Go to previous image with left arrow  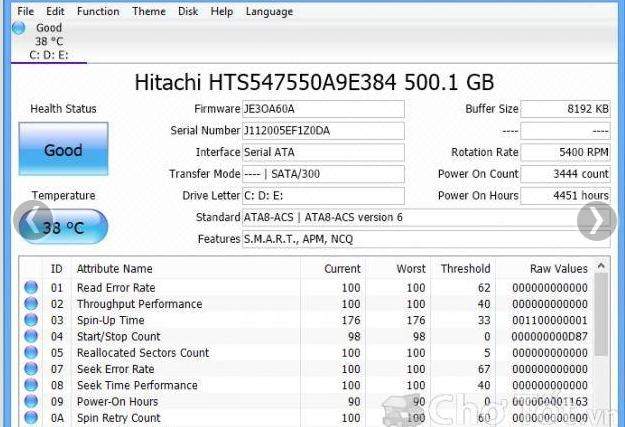(x=33, y=220)
